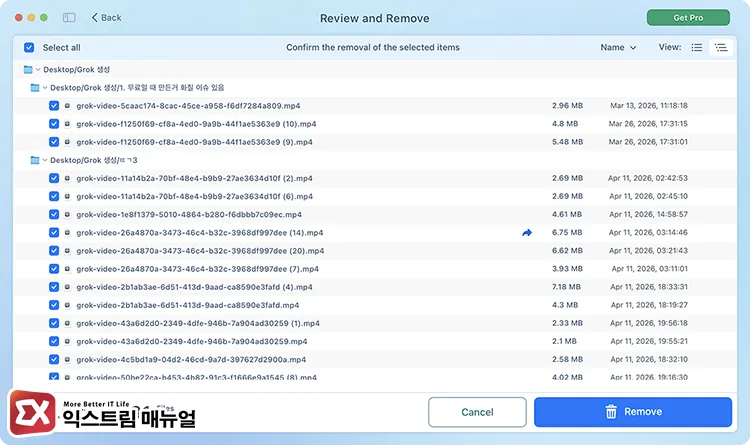Uncheck grok-video-1e8f1379 file checkbox

pyautogui.click(x=54, y=214)
